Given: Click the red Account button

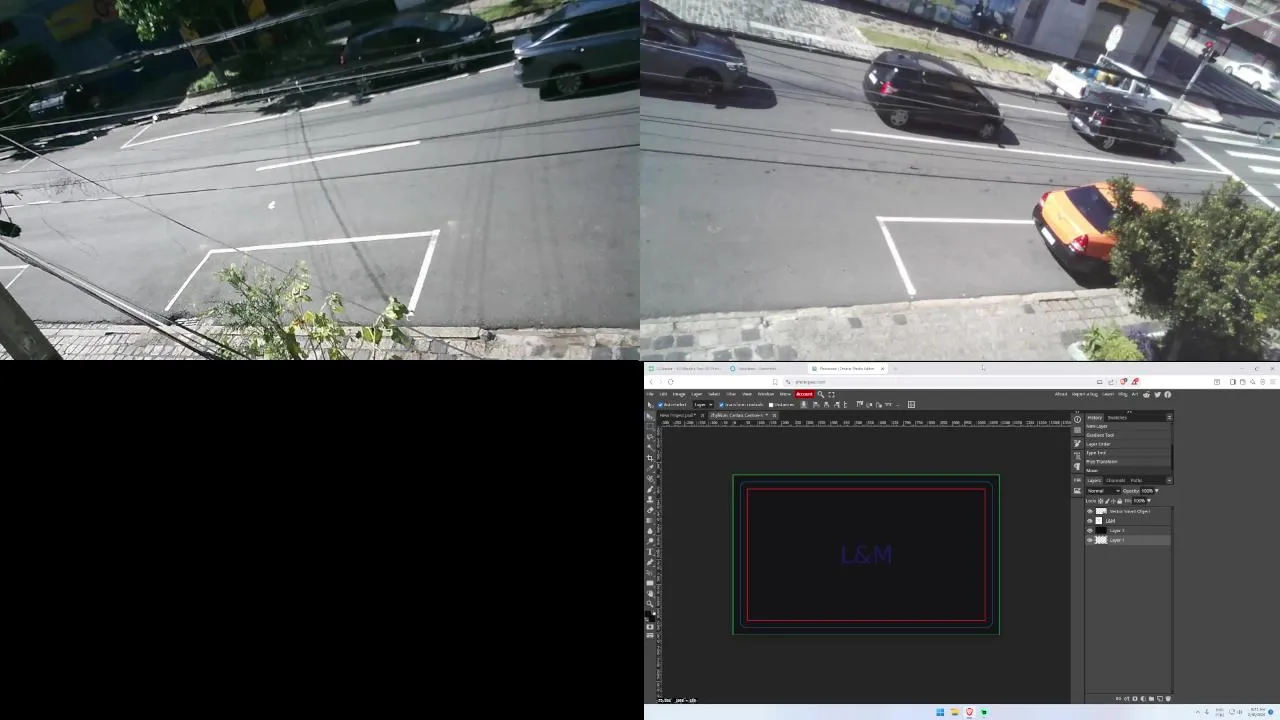Looking at the screenshot, I should tap(804, 394).
